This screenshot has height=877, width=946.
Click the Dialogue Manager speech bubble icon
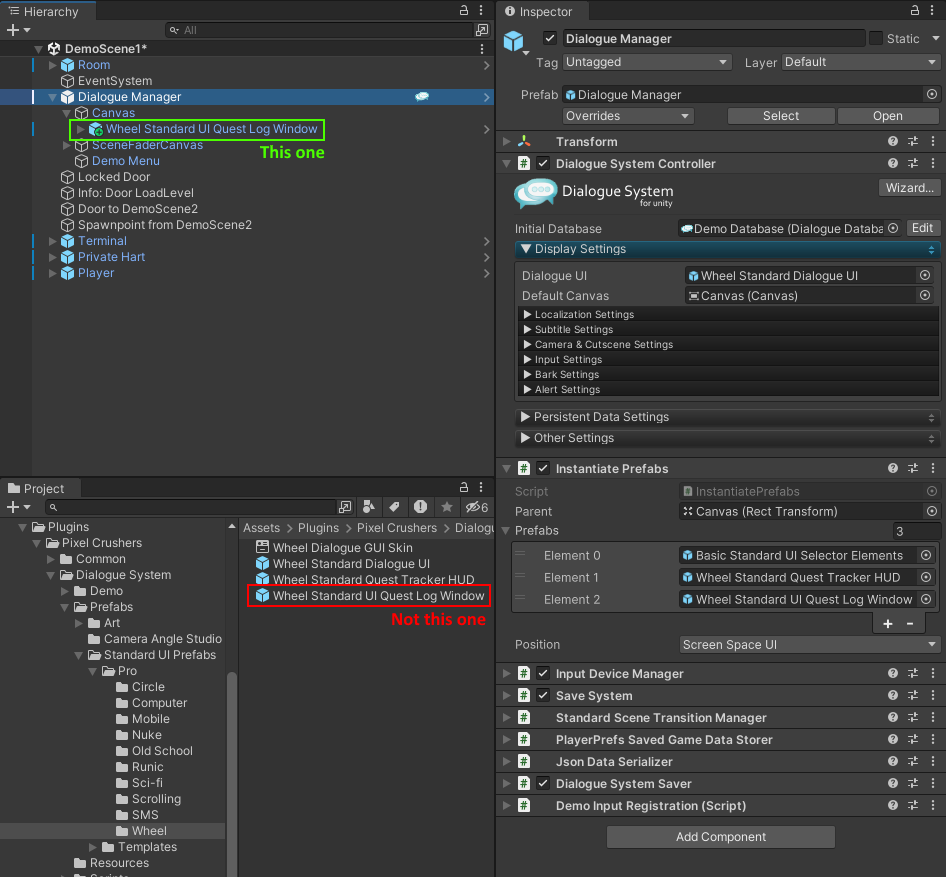[x=422, y=97]
